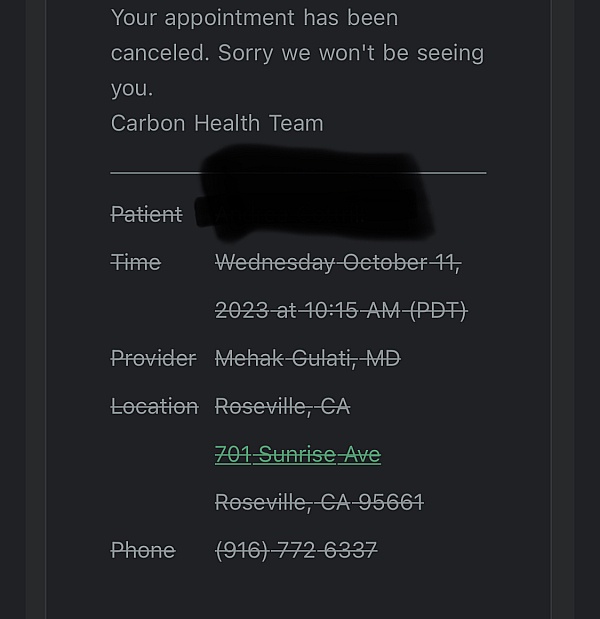
Task: Click the Carbon Health Team signature
Action: [217, 124]
